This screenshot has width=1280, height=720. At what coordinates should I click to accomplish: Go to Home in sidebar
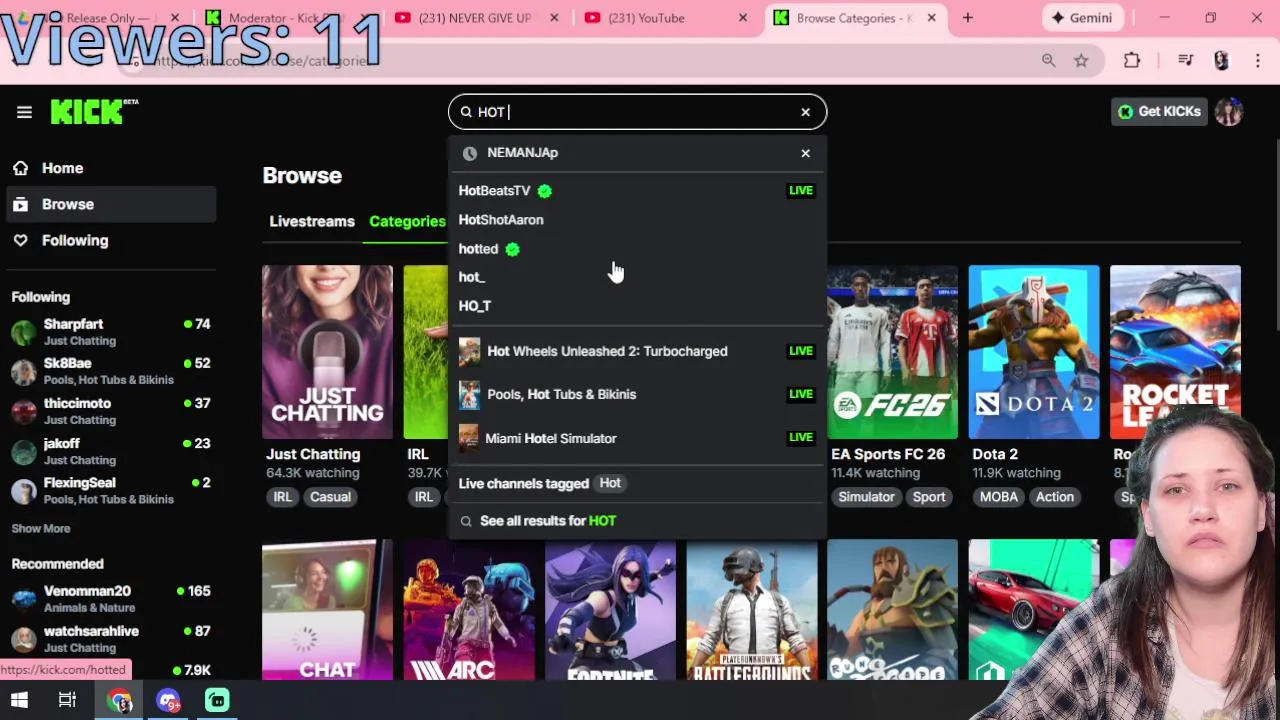point(110,168)
